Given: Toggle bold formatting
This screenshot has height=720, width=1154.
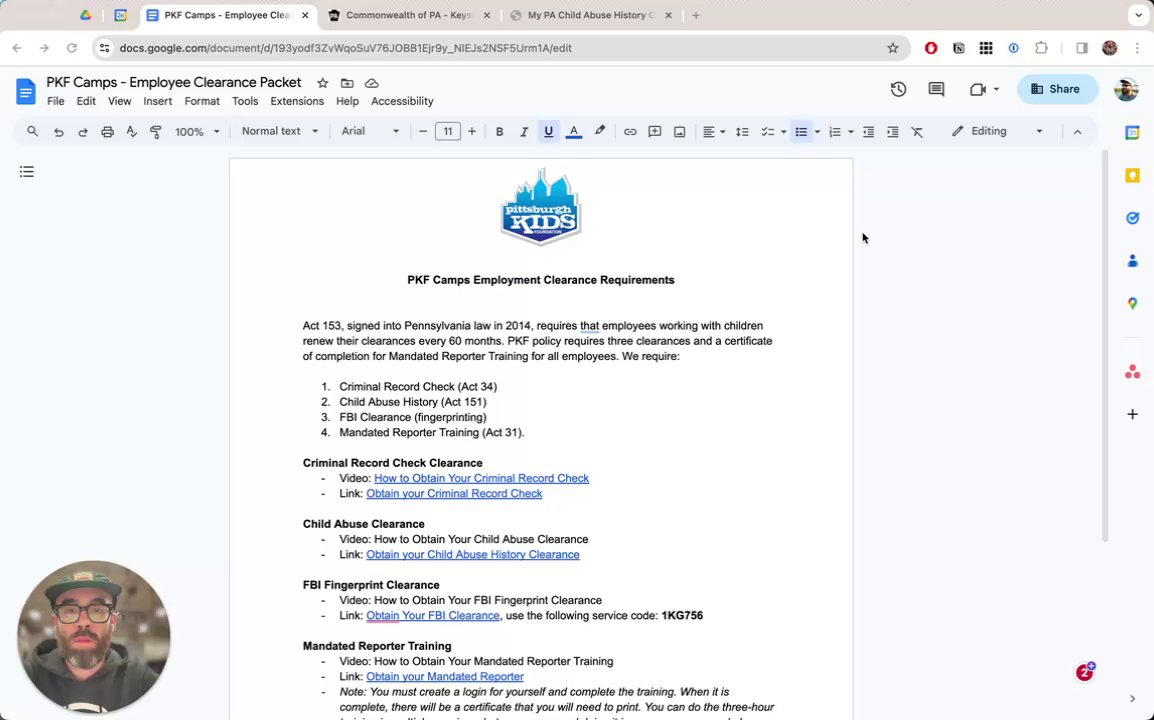Looking at the screenshot, I should click(x=499, y=132).
